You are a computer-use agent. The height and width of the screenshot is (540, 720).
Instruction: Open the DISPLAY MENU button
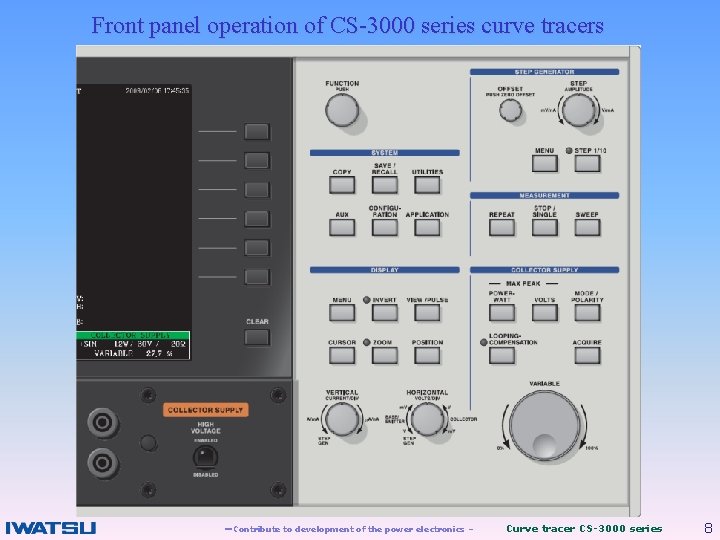pos(342,313)
